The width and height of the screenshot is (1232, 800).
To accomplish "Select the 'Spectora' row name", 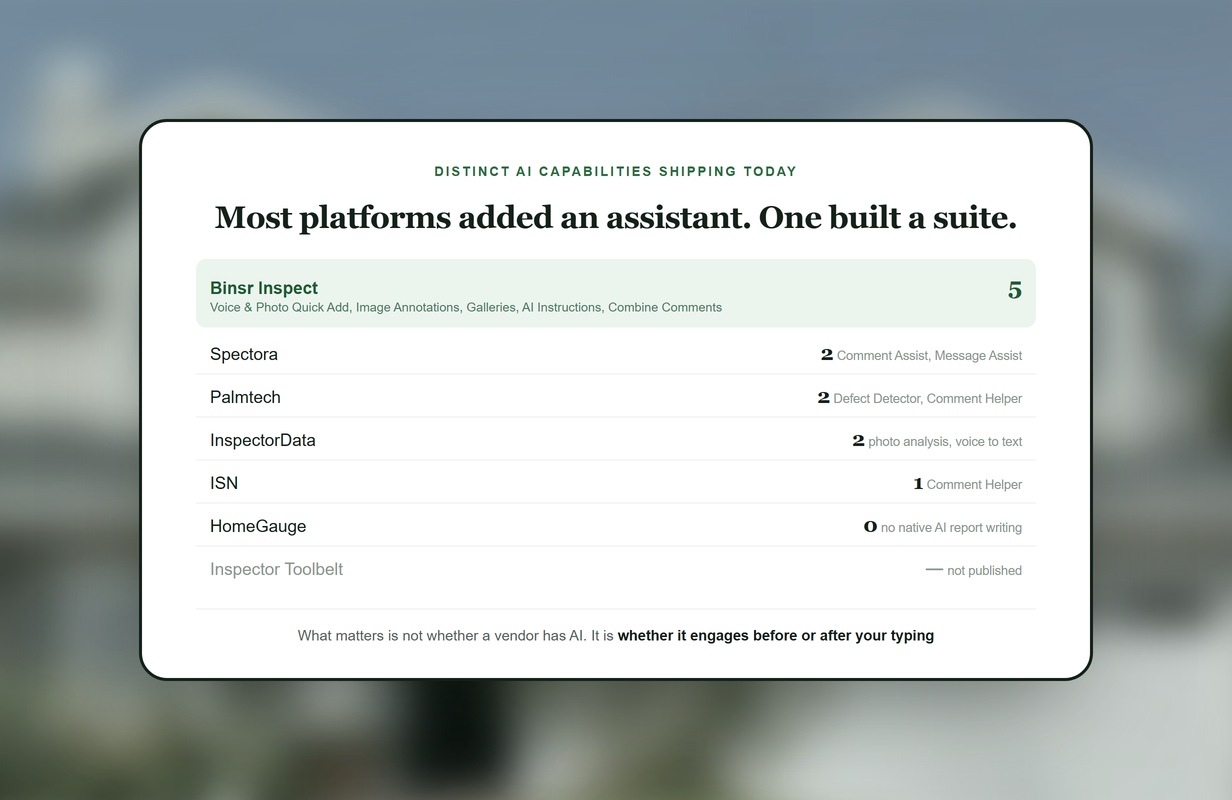I will [x=244, y=354].
